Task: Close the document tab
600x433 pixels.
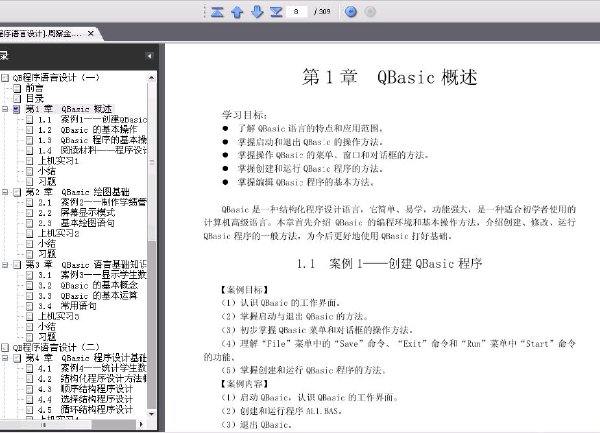Action: pyautogui.click(x=91, y=34)
